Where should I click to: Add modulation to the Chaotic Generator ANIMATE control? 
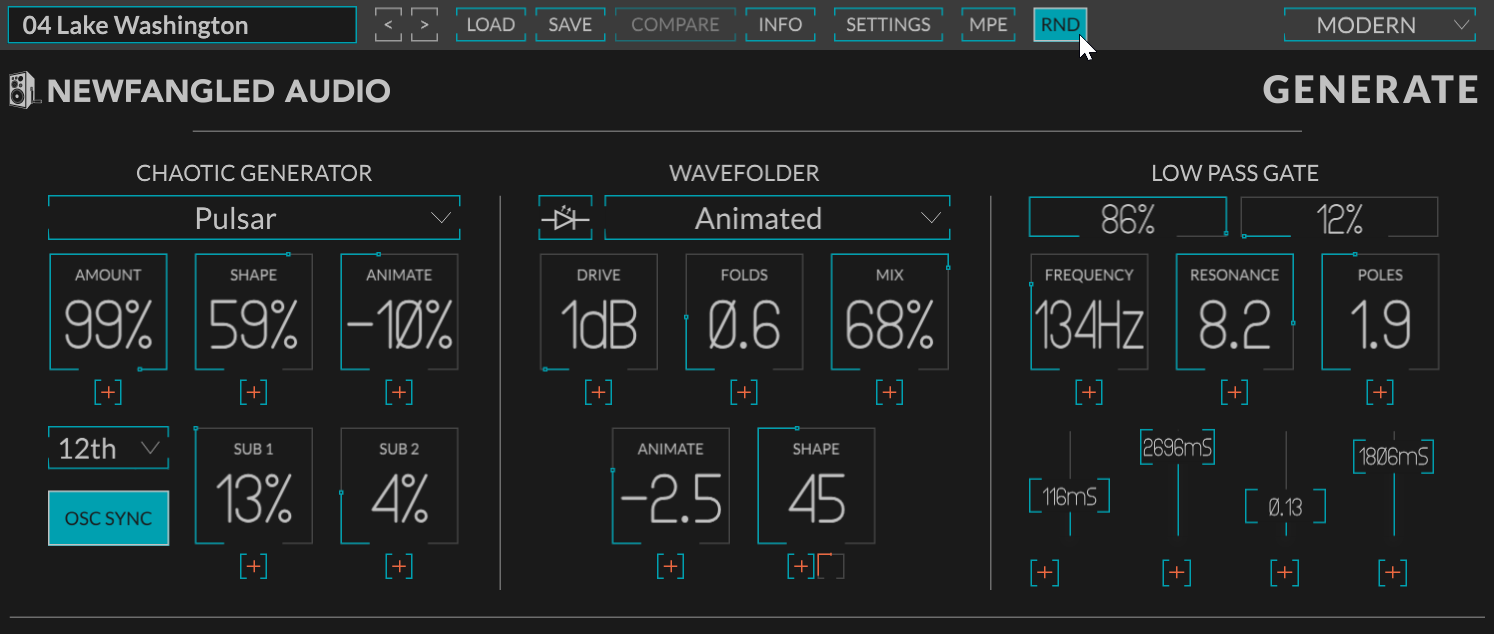coord(400,393)
